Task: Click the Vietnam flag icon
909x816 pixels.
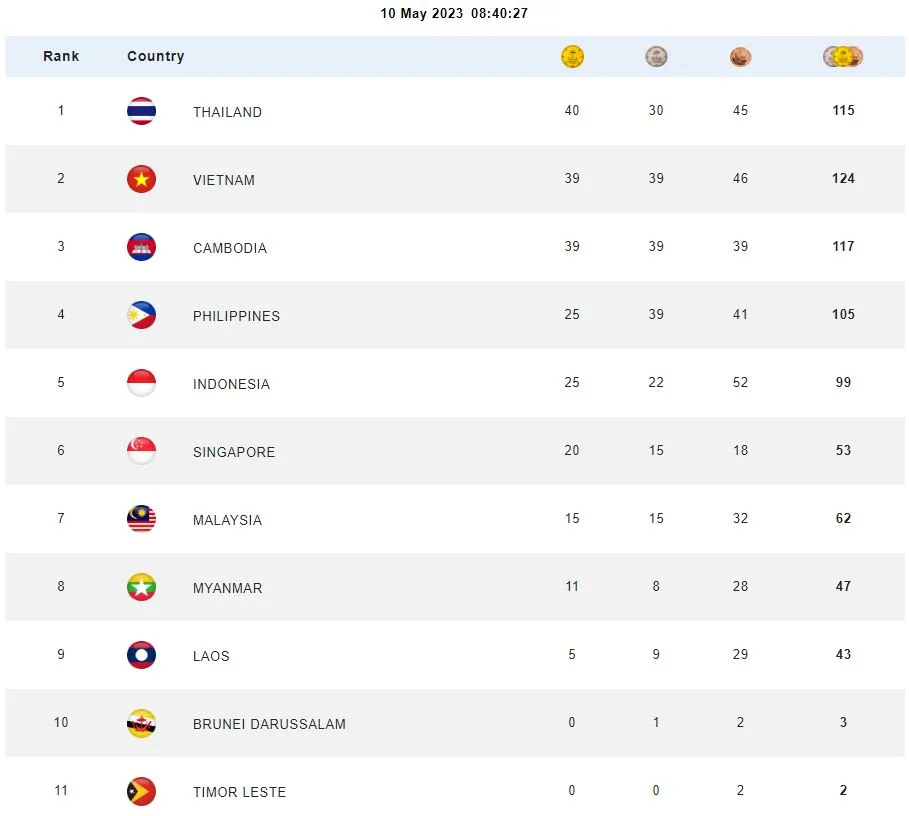Action: pyautogui.click(x=141, y=179)
